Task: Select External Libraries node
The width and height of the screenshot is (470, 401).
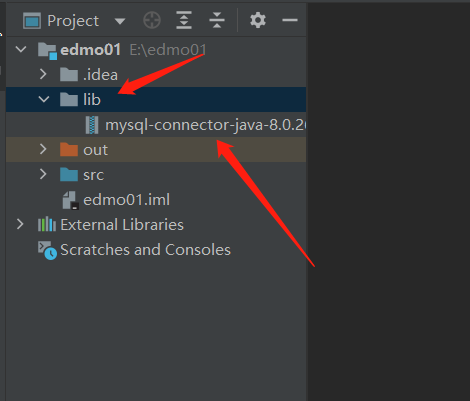Action: click(x=156, y=225)
